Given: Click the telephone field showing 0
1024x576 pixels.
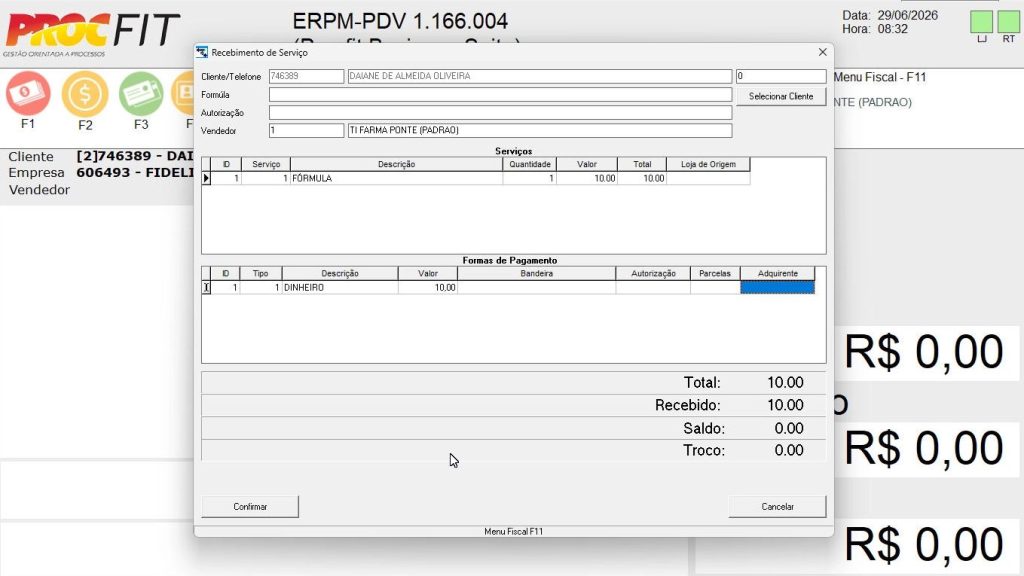Looking at the screenshot, I should click(x=781, y=76).
